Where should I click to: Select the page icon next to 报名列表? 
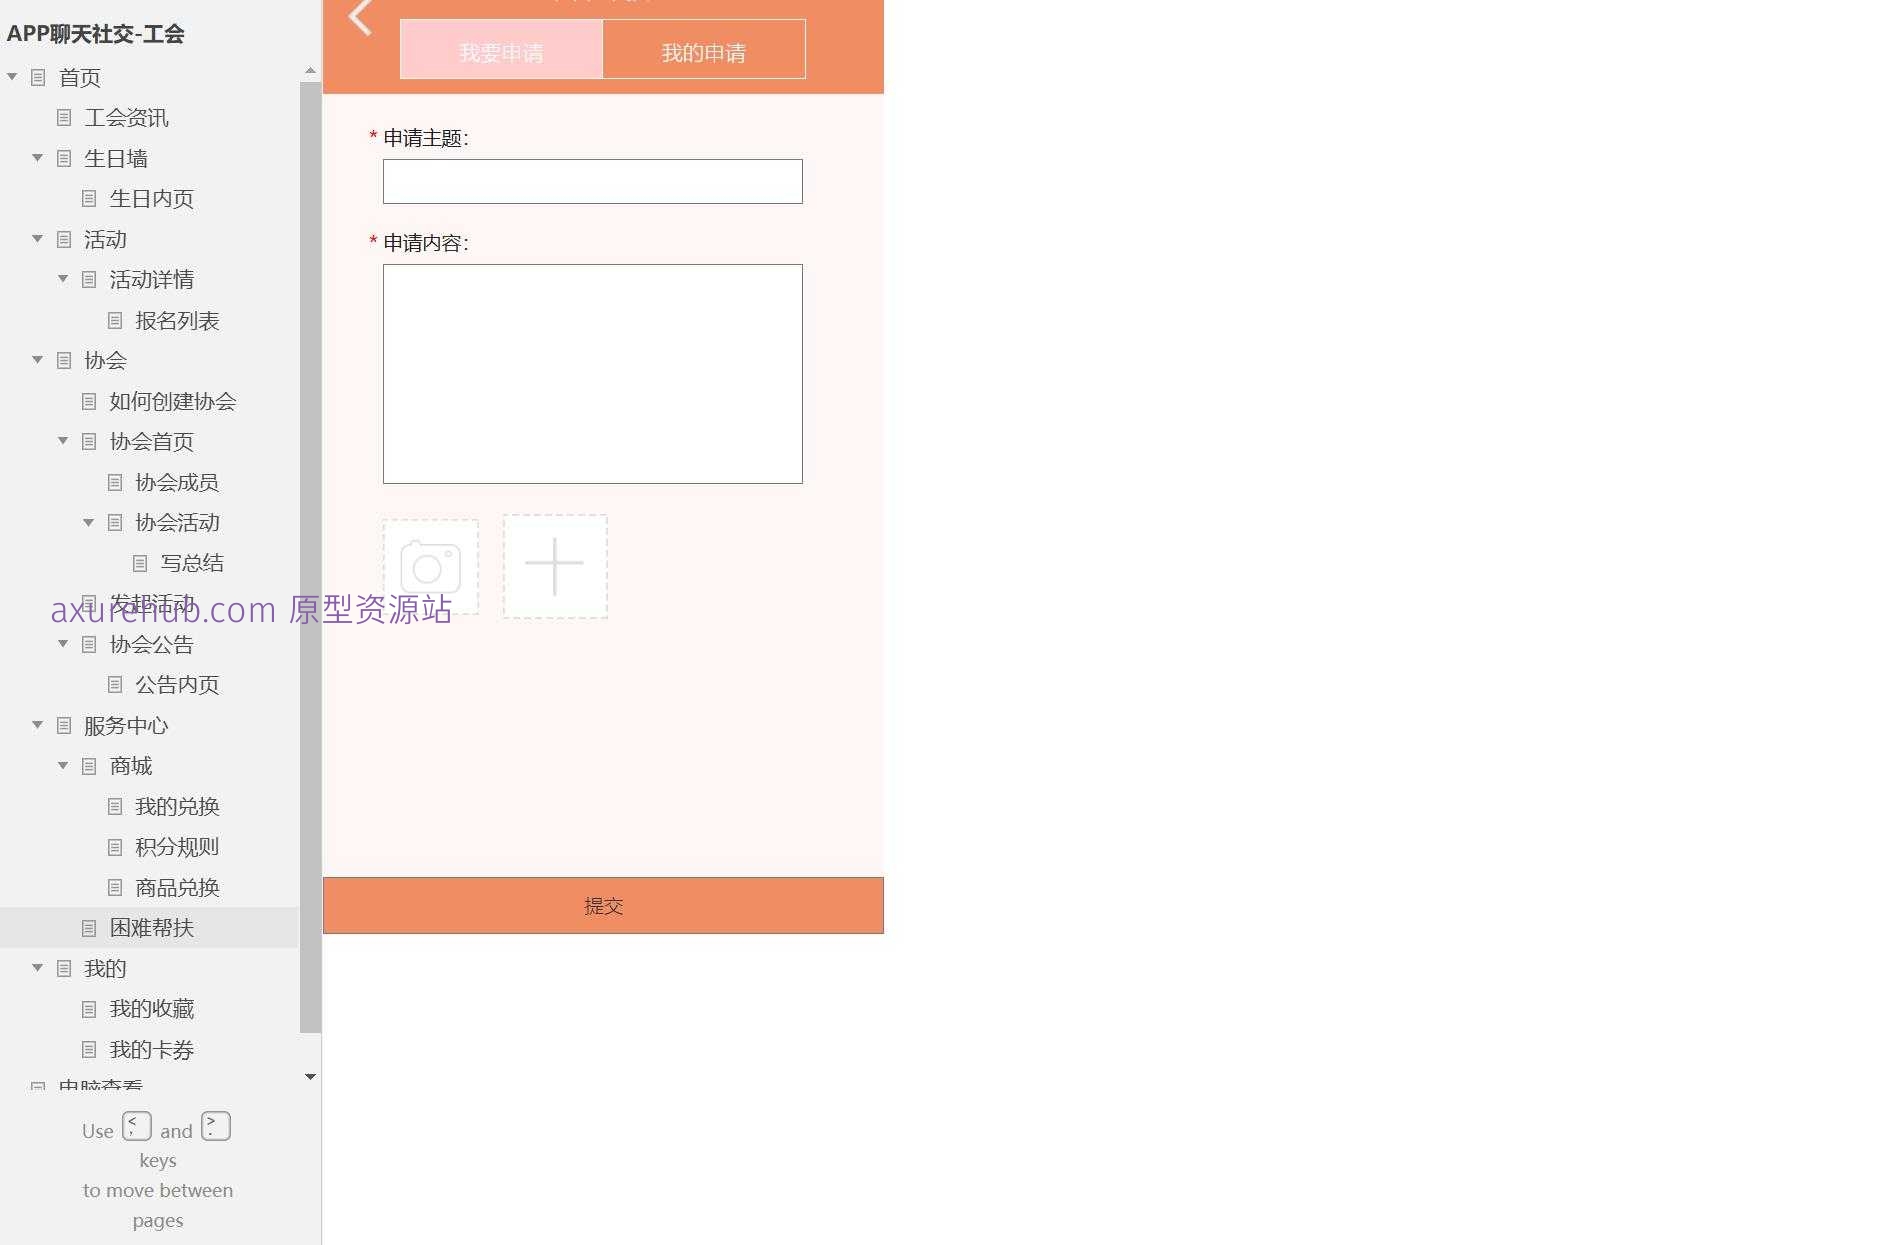pos(113,320)
